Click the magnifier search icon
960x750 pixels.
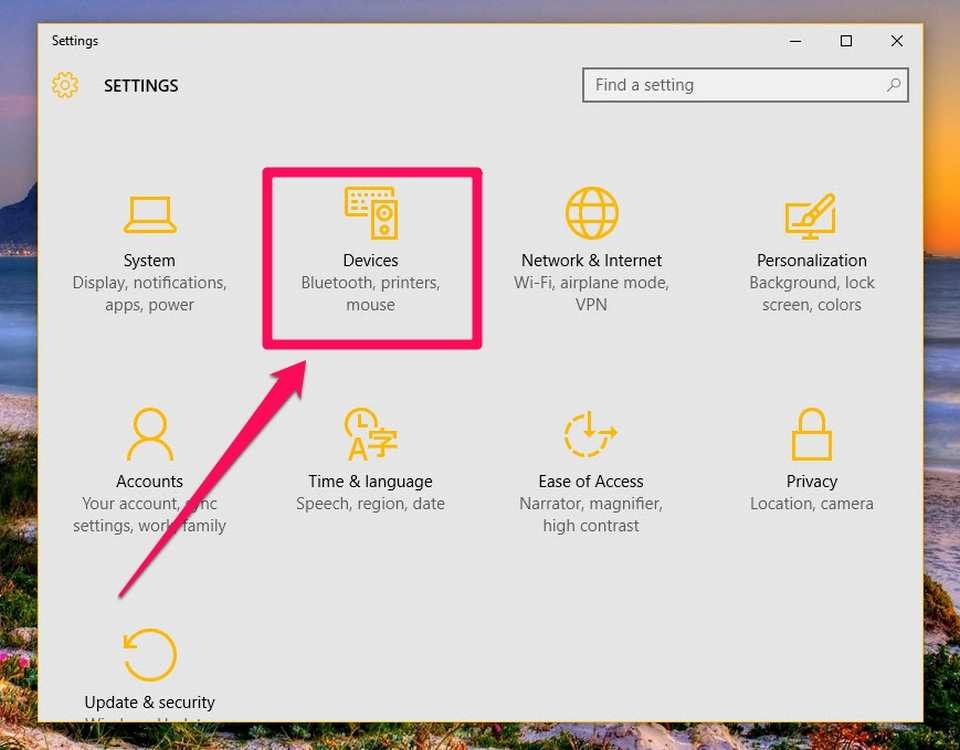tap(894, 85)
